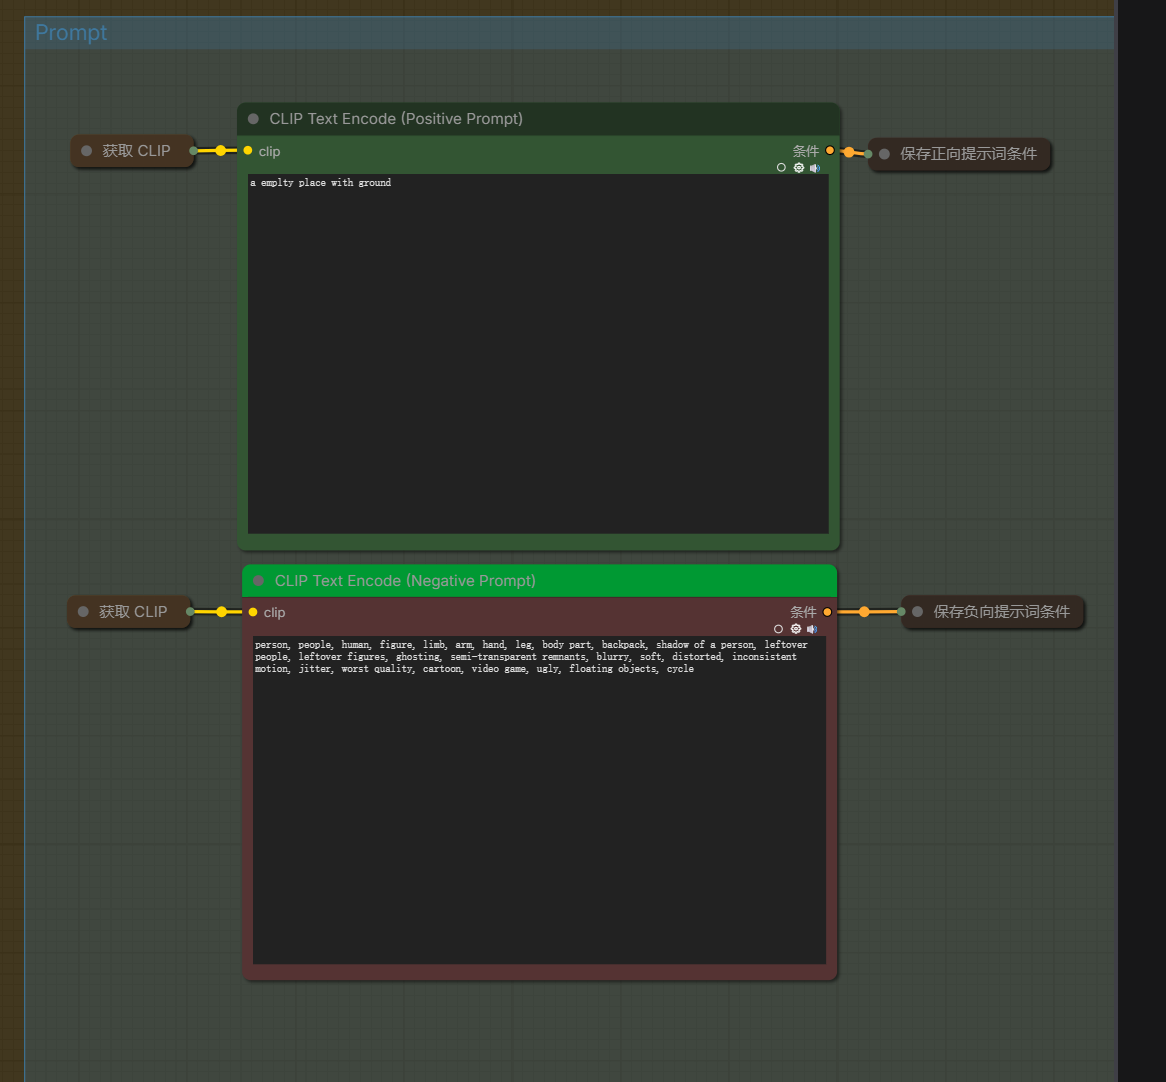Viewport: 1166px width, 1082px height.
Task: Toggle collapse dot on the 获取 CLIP node beside Negative Prompt
Action: point(83,612)
